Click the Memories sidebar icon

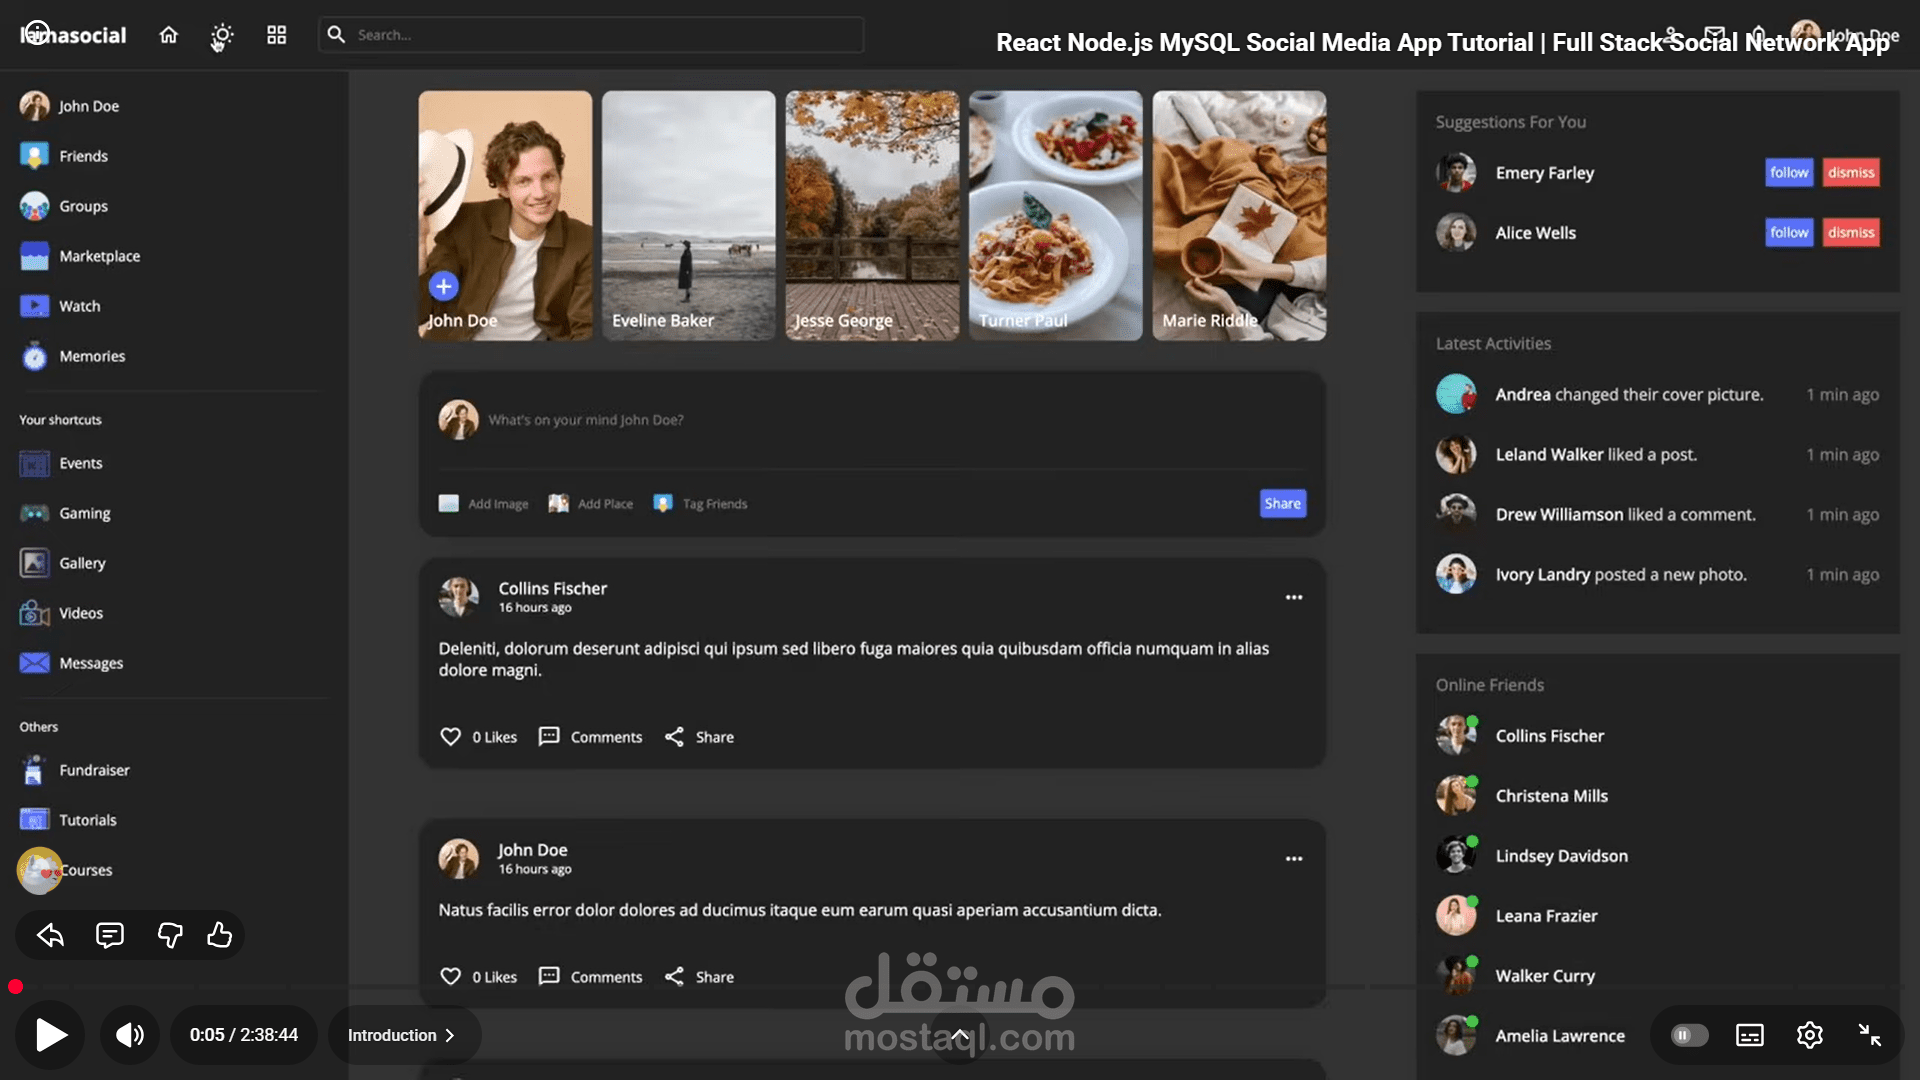pyautogui.click(x=33, y=356)
